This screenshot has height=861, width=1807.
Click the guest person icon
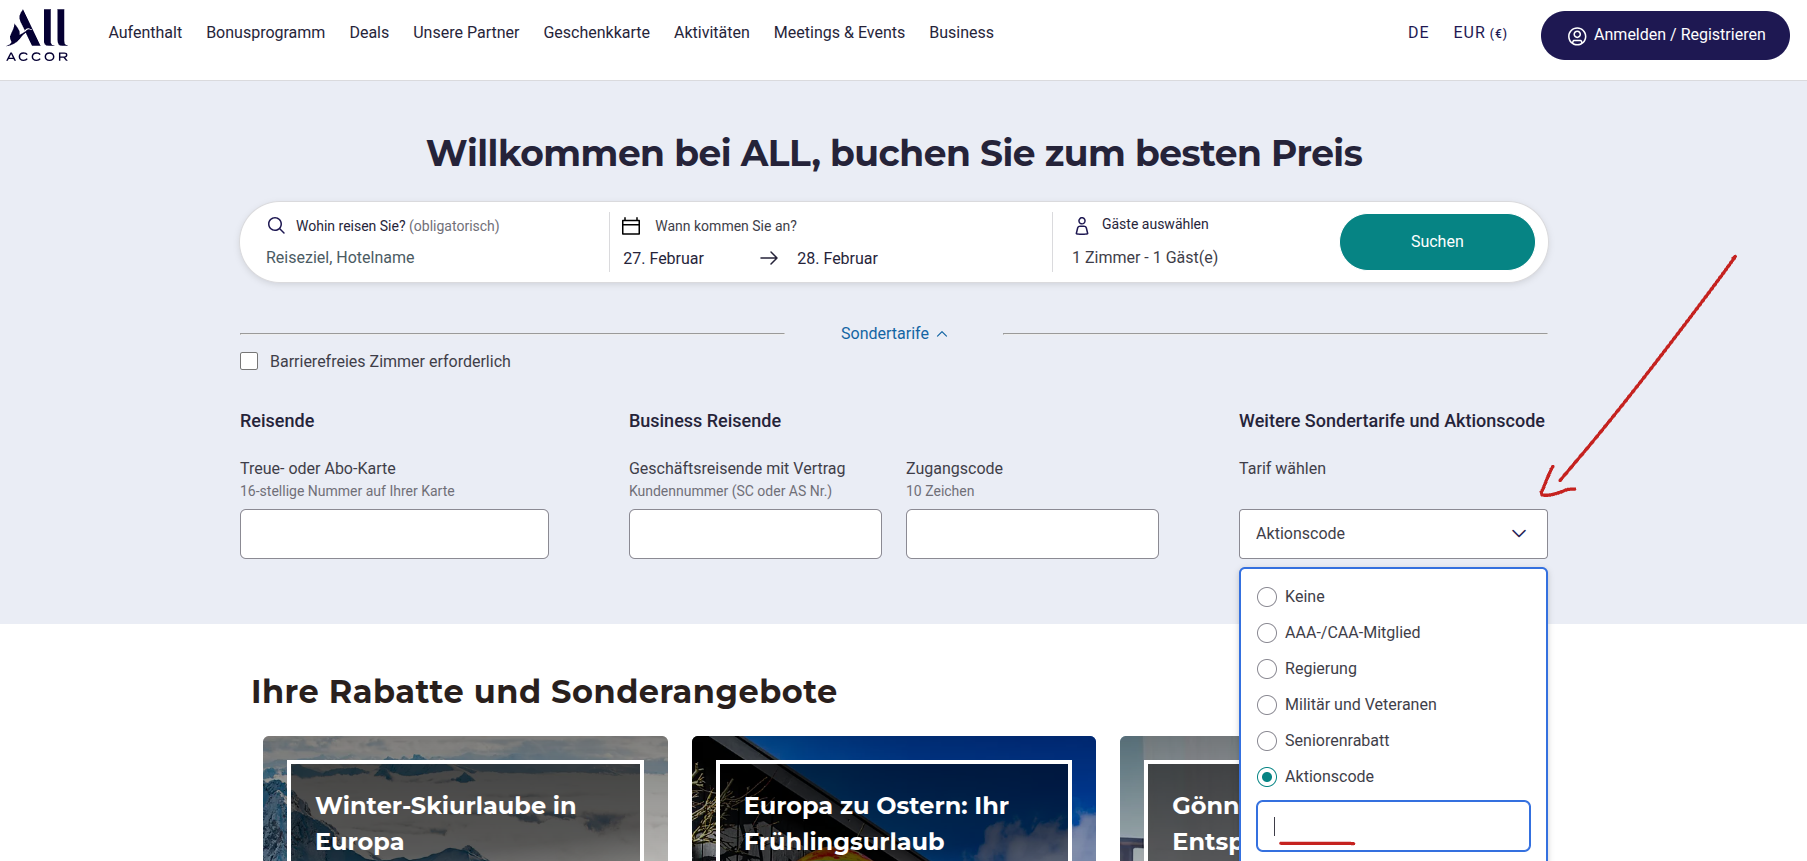pos(1081,225)
